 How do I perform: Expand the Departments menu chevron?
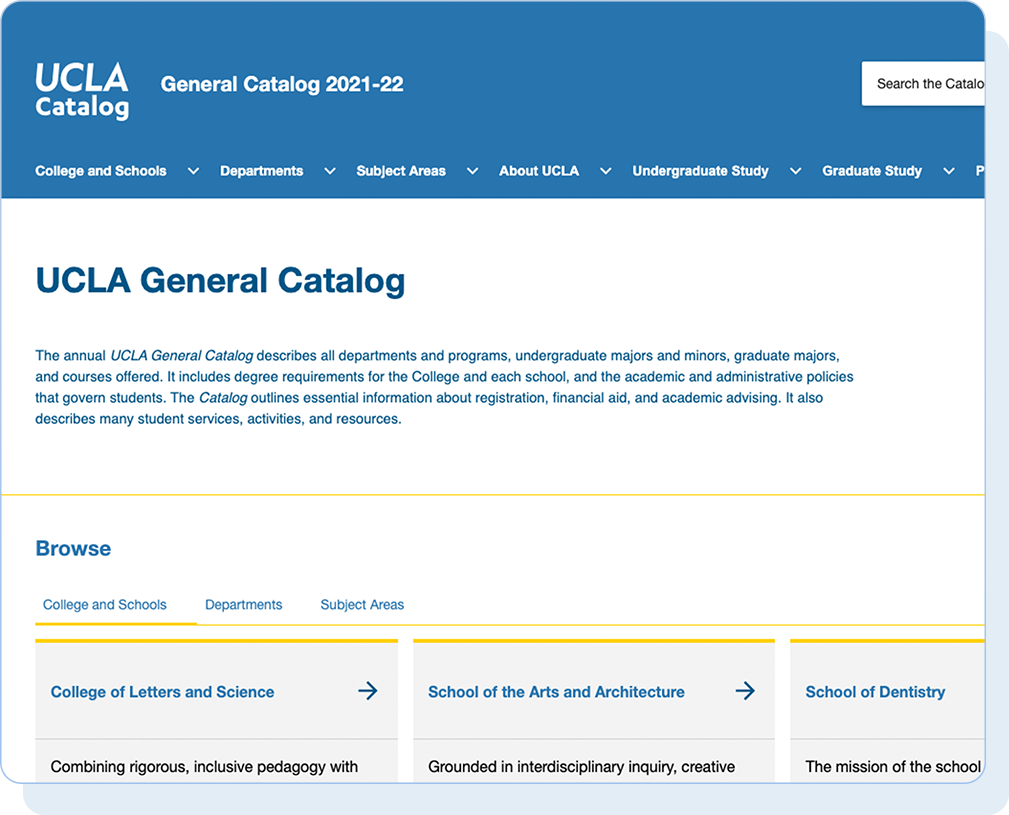(x=330, y=171)
